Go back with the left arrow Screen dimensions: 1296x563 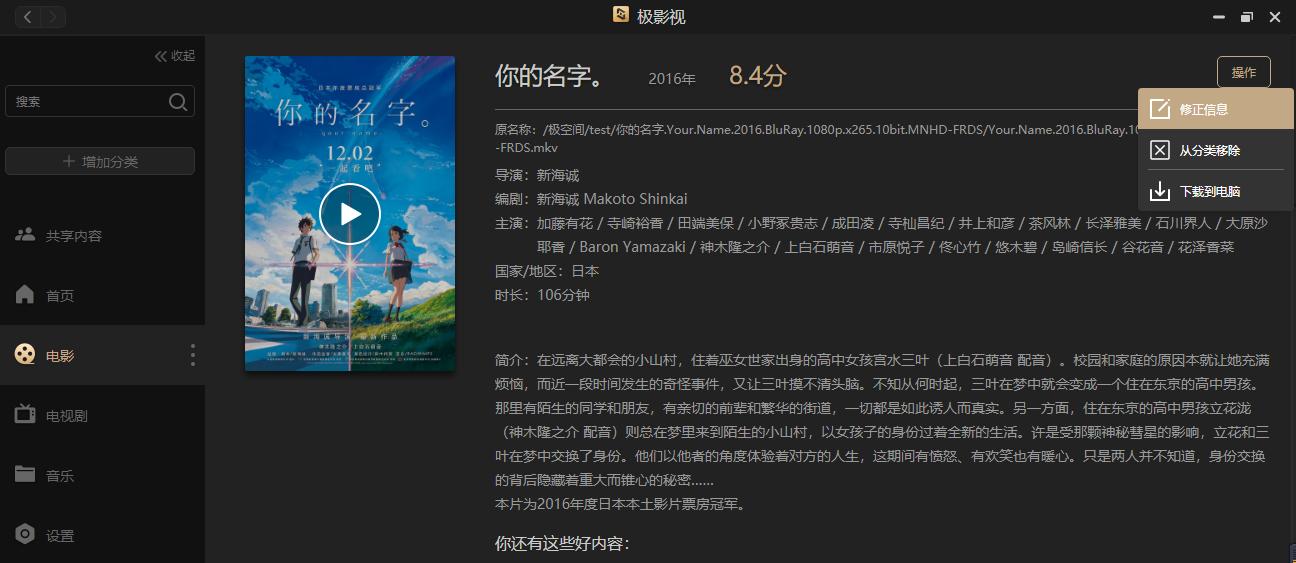28,16
